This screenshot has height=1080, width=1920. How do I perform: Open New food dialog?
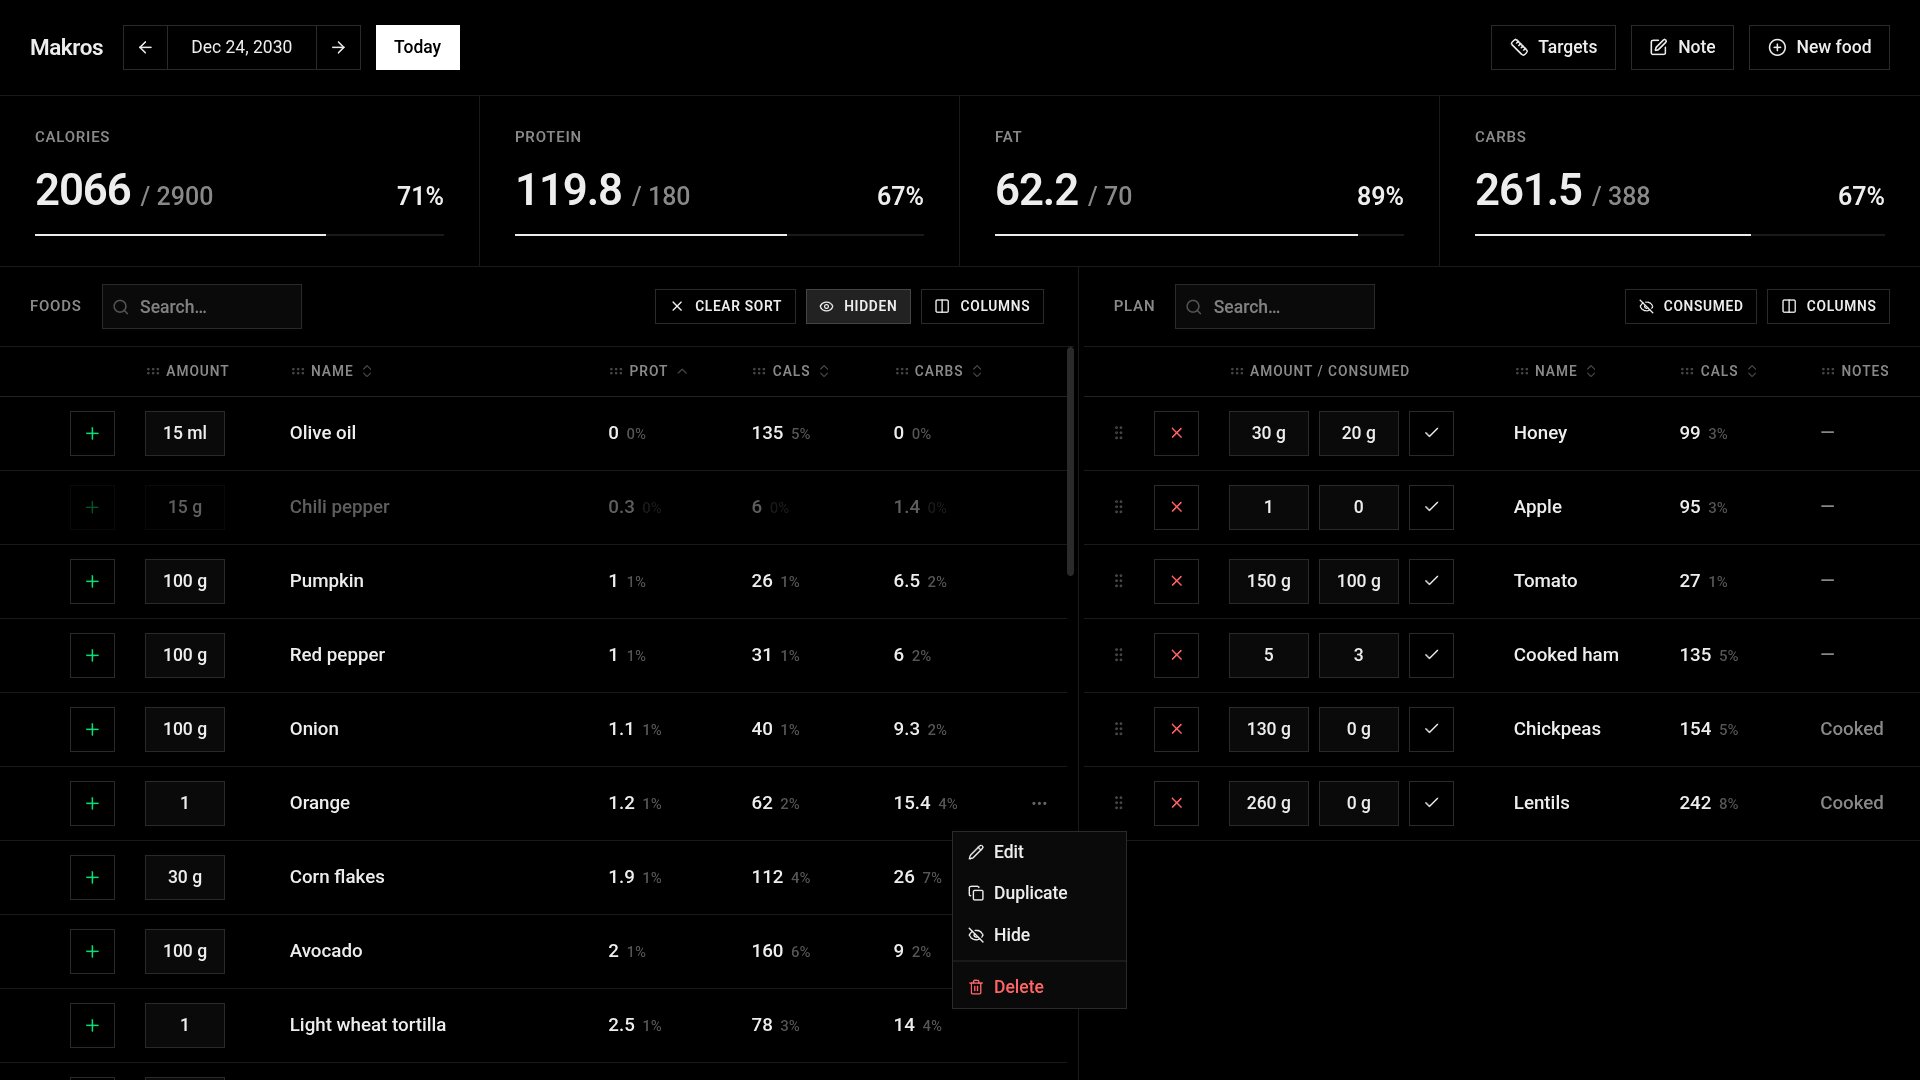point(1819,47)
